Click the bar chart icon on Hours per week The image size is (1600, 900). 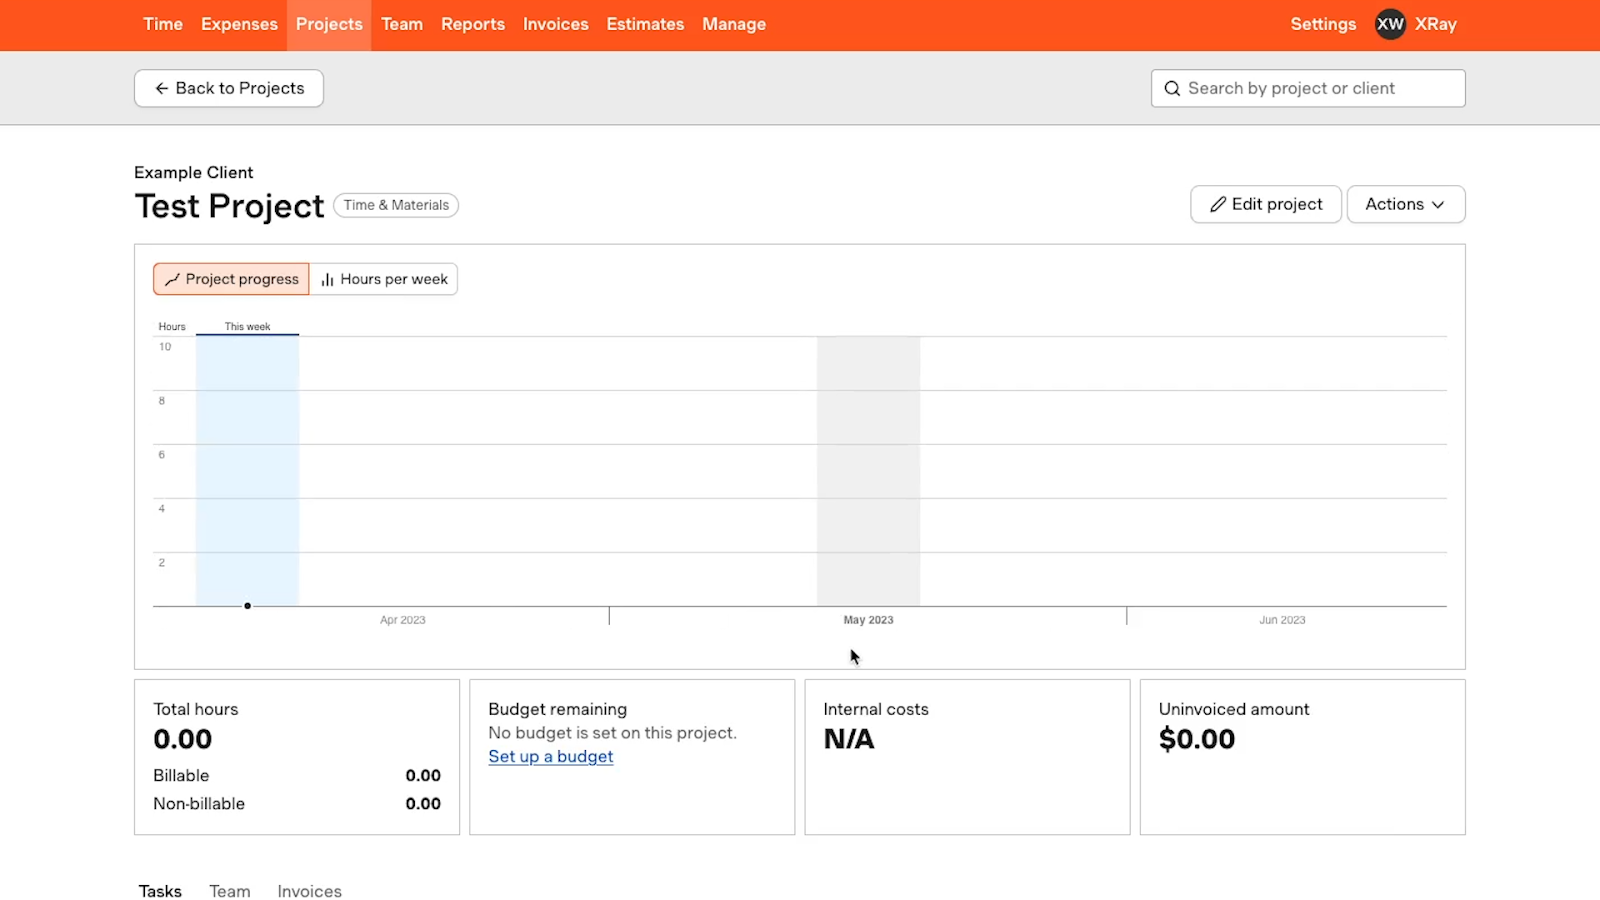[327, 279]
